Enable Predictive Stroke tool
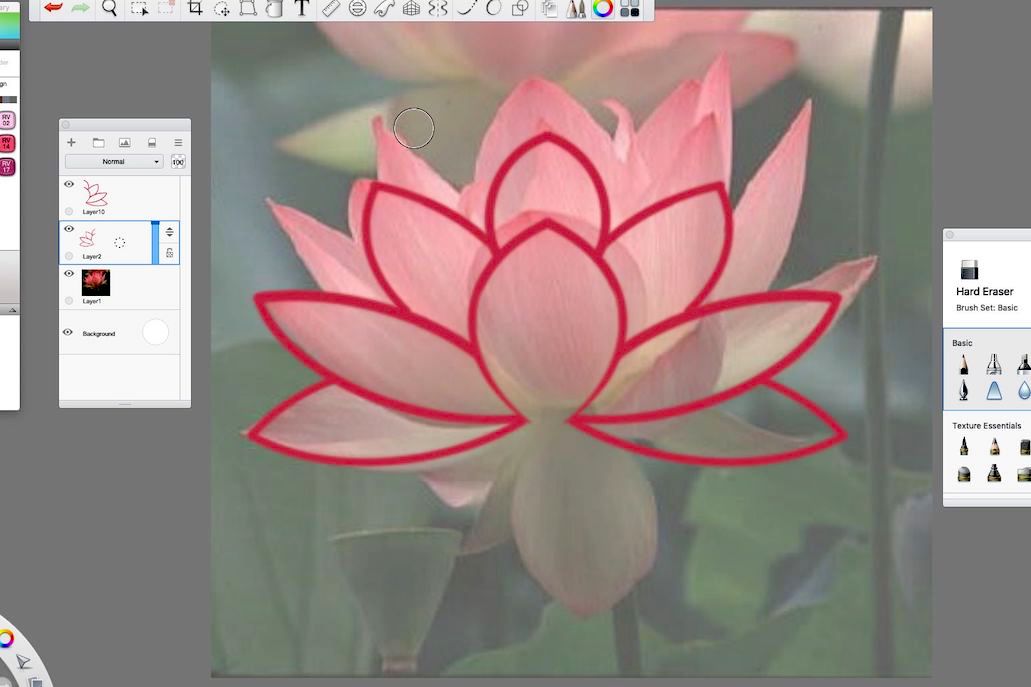This screenshot has height=687, width=1031. click(493, 8)
